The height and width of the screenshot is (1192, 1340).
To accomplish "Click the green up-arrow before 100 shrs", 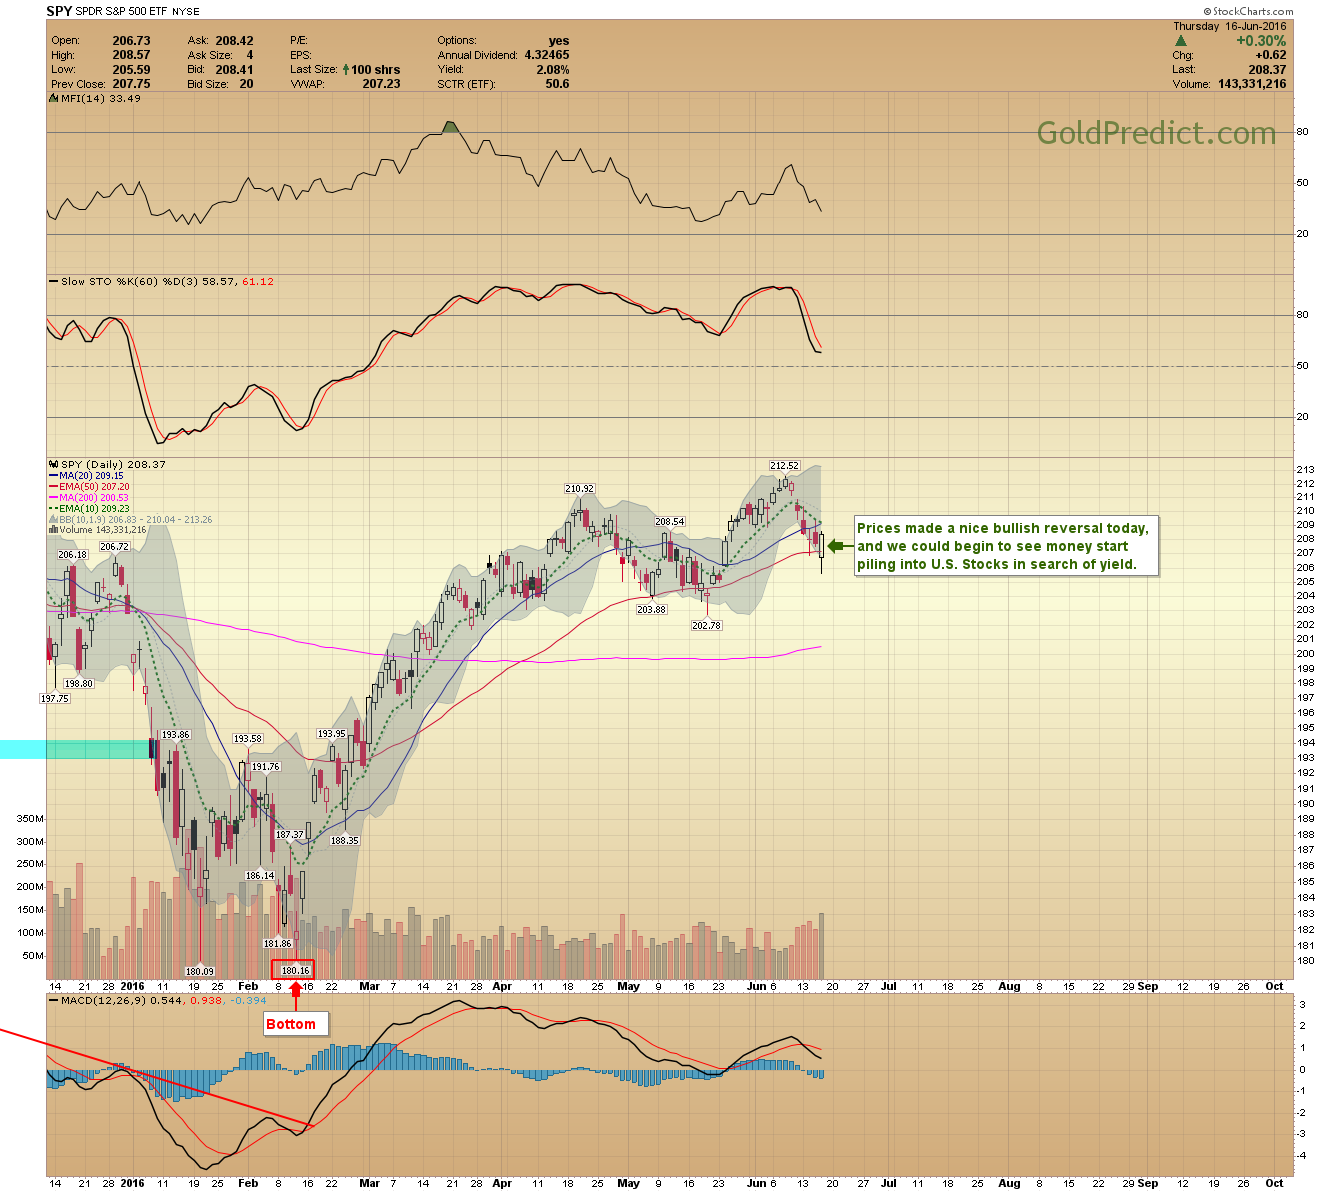I will point(346,70).
